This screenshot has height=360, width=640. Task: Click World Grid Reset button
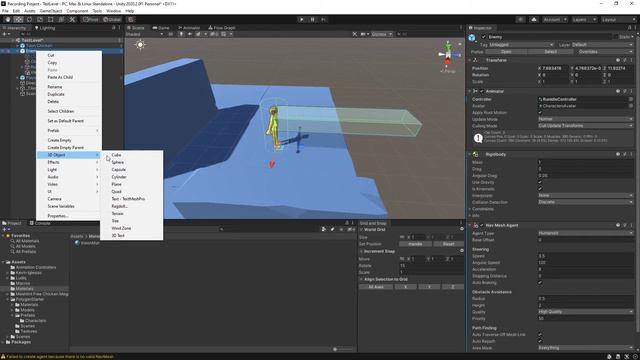click(x=449, y=244)
